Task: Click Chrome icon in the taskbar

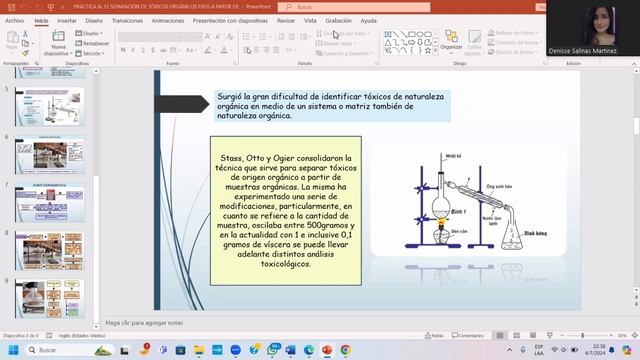Action: (x=345, y=350)
